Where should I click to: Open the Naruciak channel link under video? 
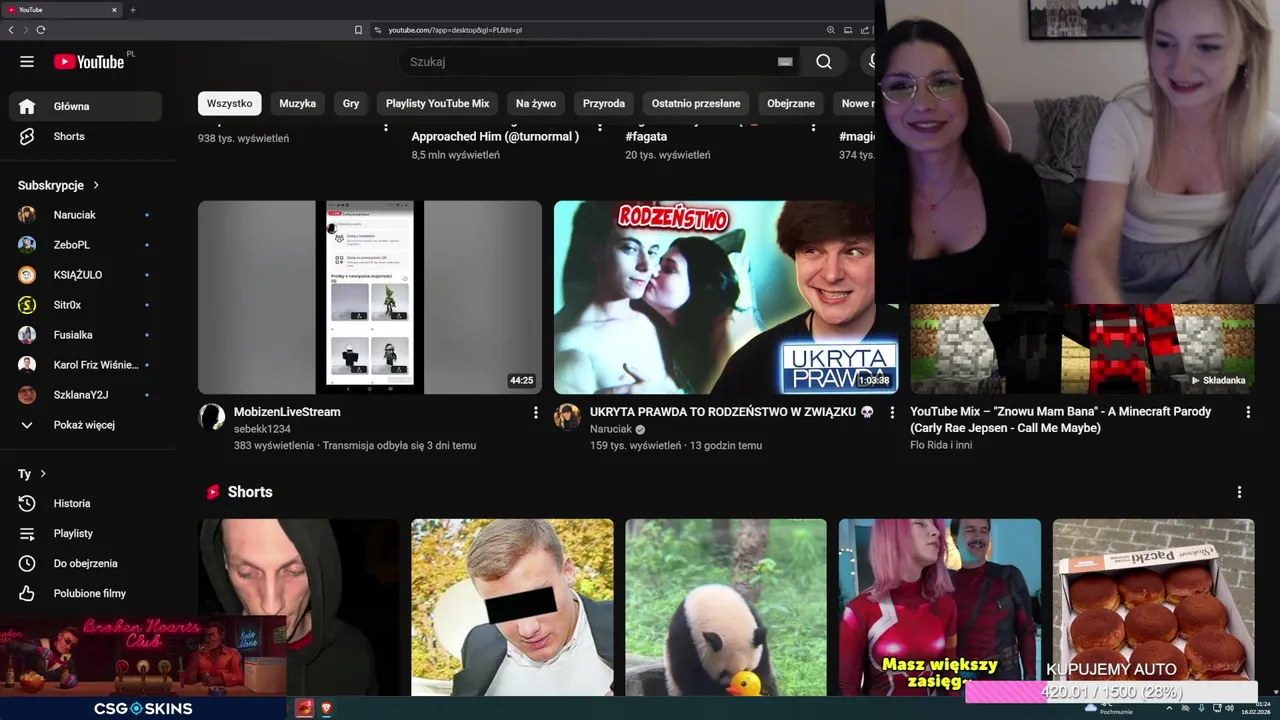[x=611, y=429]
